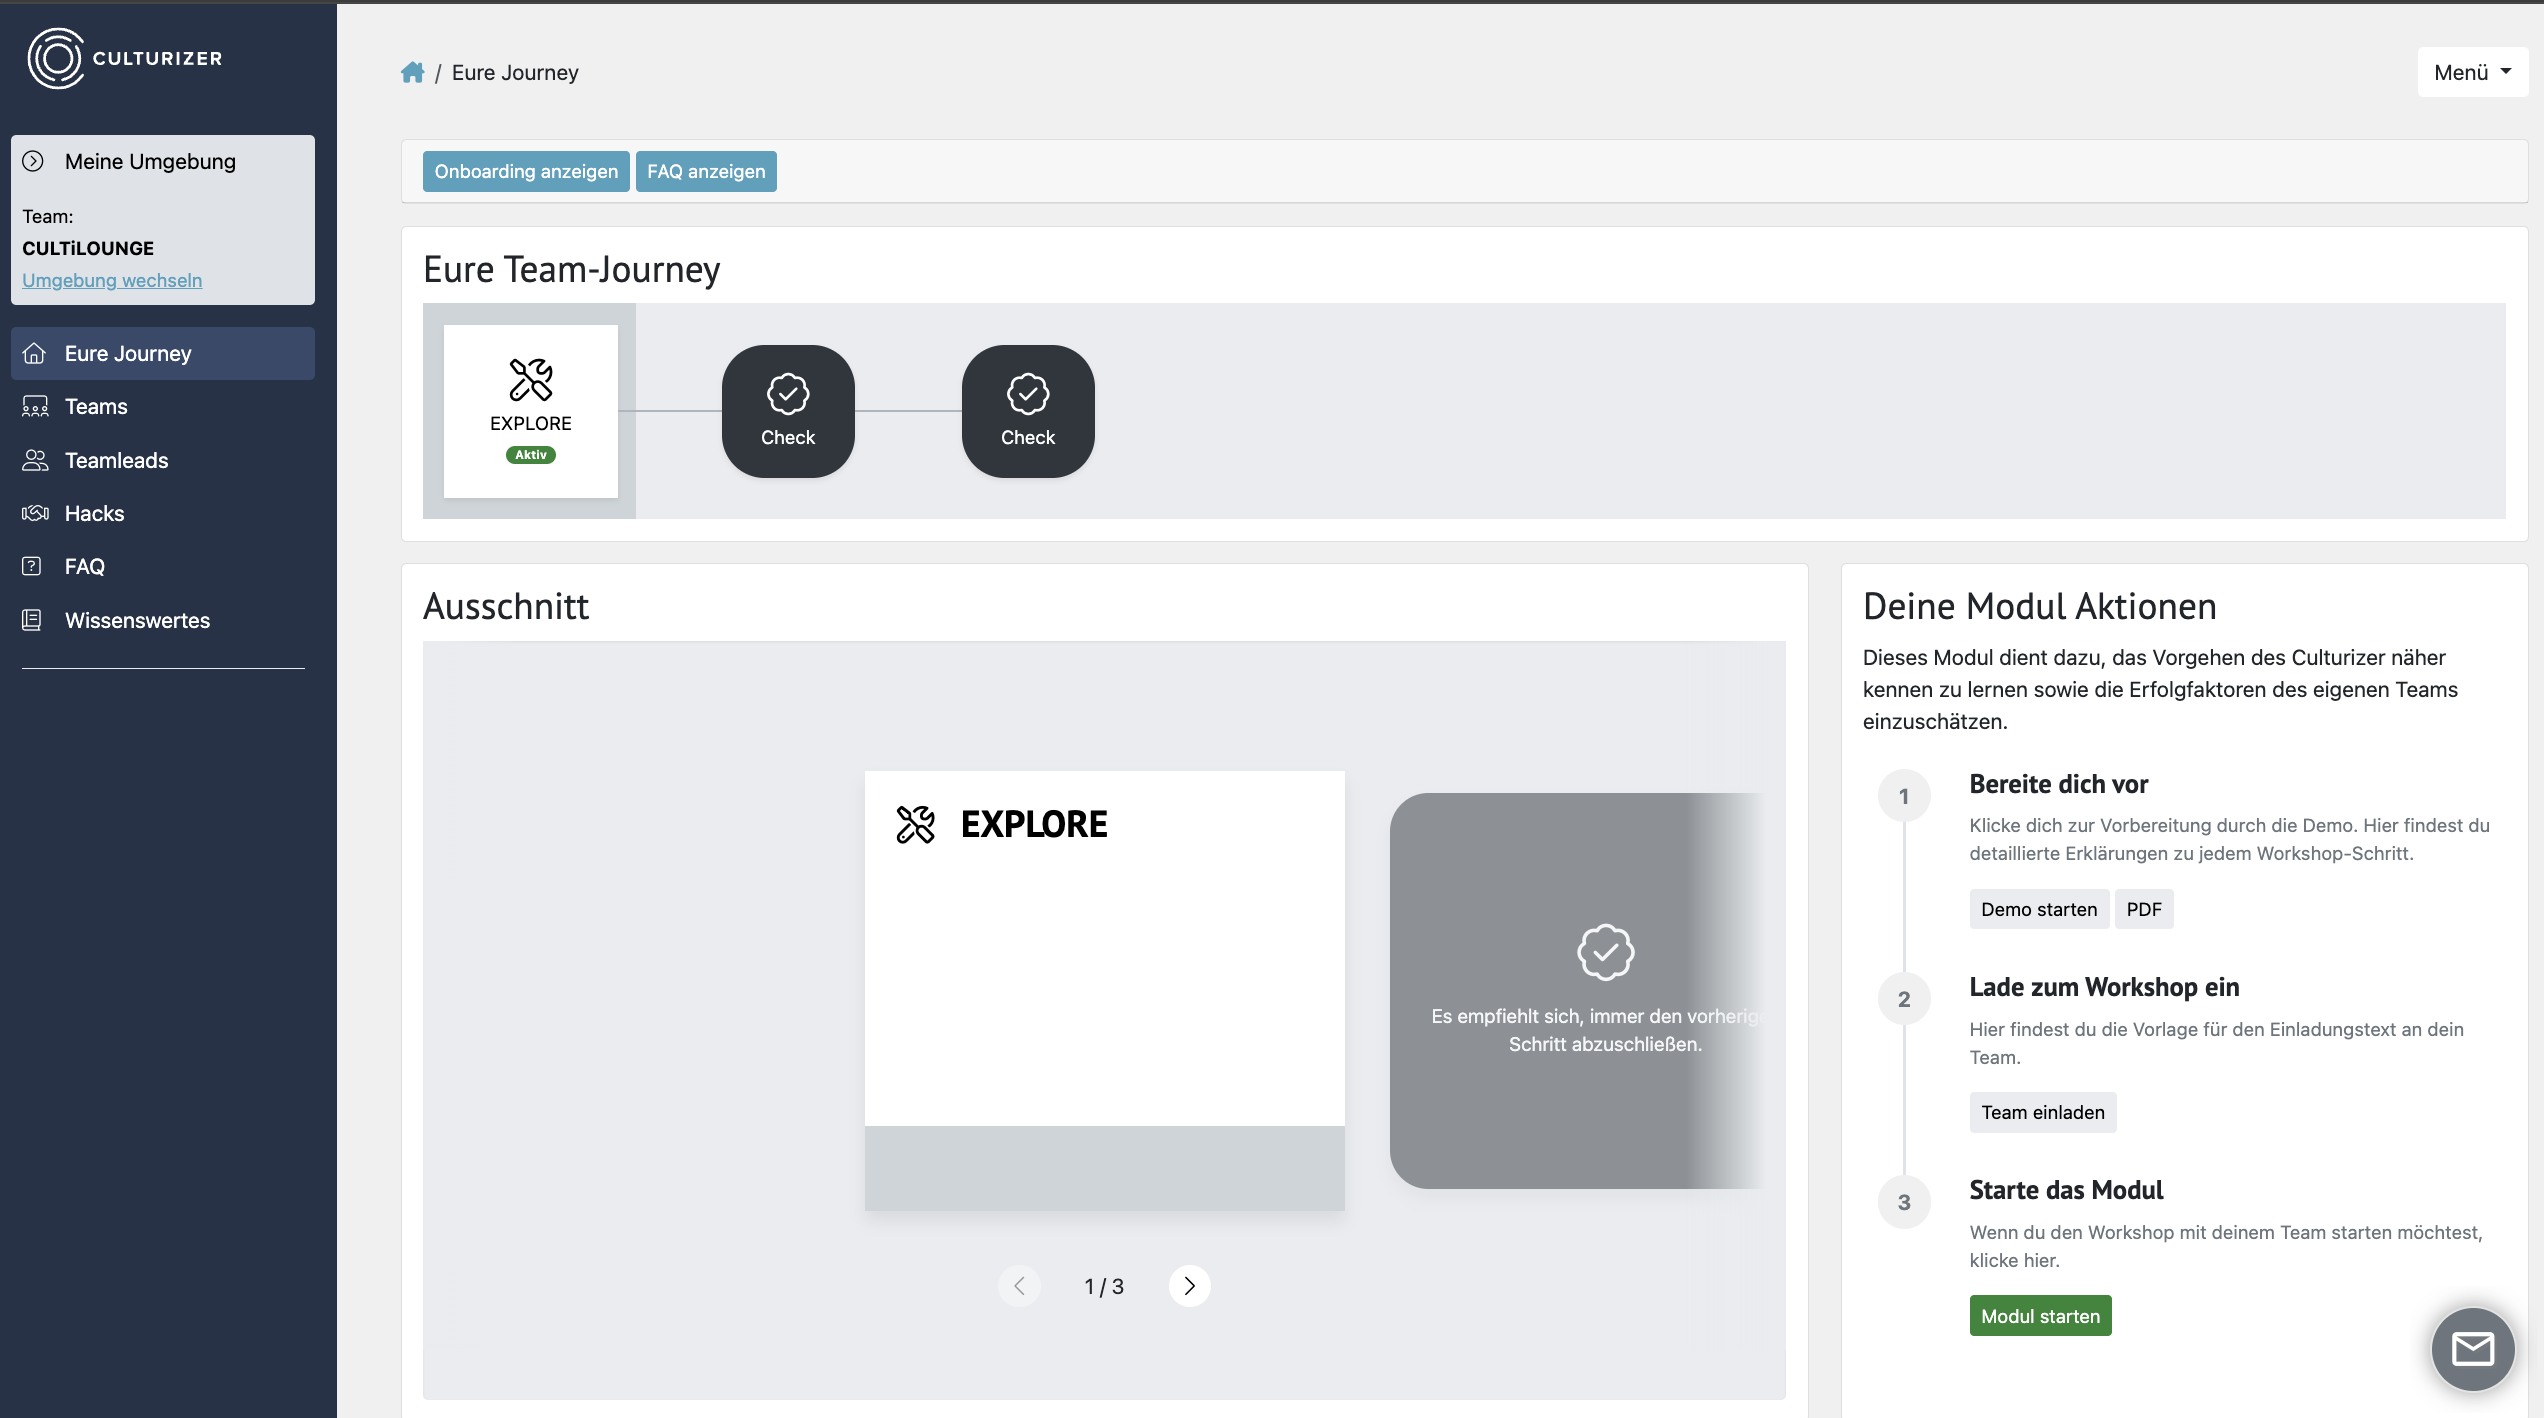Click the Culturizer logo icon
Image resolution: width=2544 pixels, height=1418 pixels.
click(x=56, y=58)
